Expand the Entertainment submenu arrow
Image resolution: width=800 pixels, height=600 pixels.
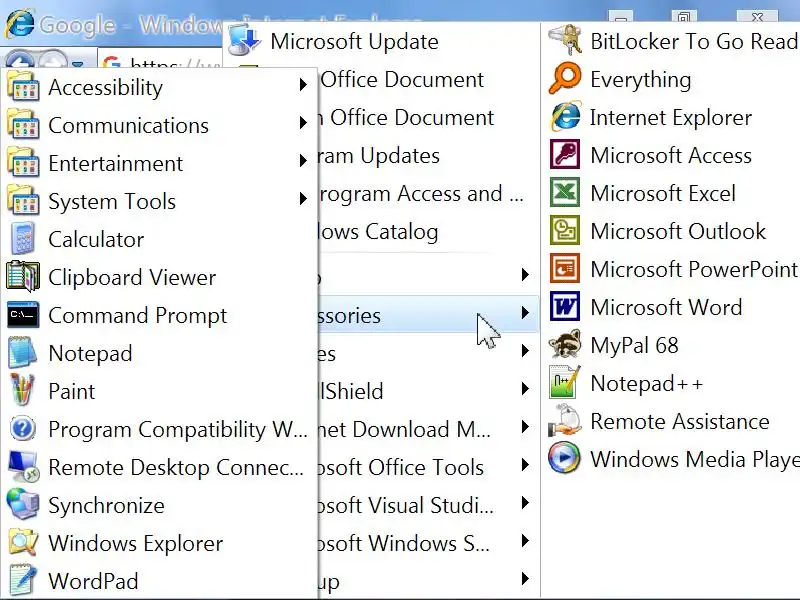(x=302, y=163)
